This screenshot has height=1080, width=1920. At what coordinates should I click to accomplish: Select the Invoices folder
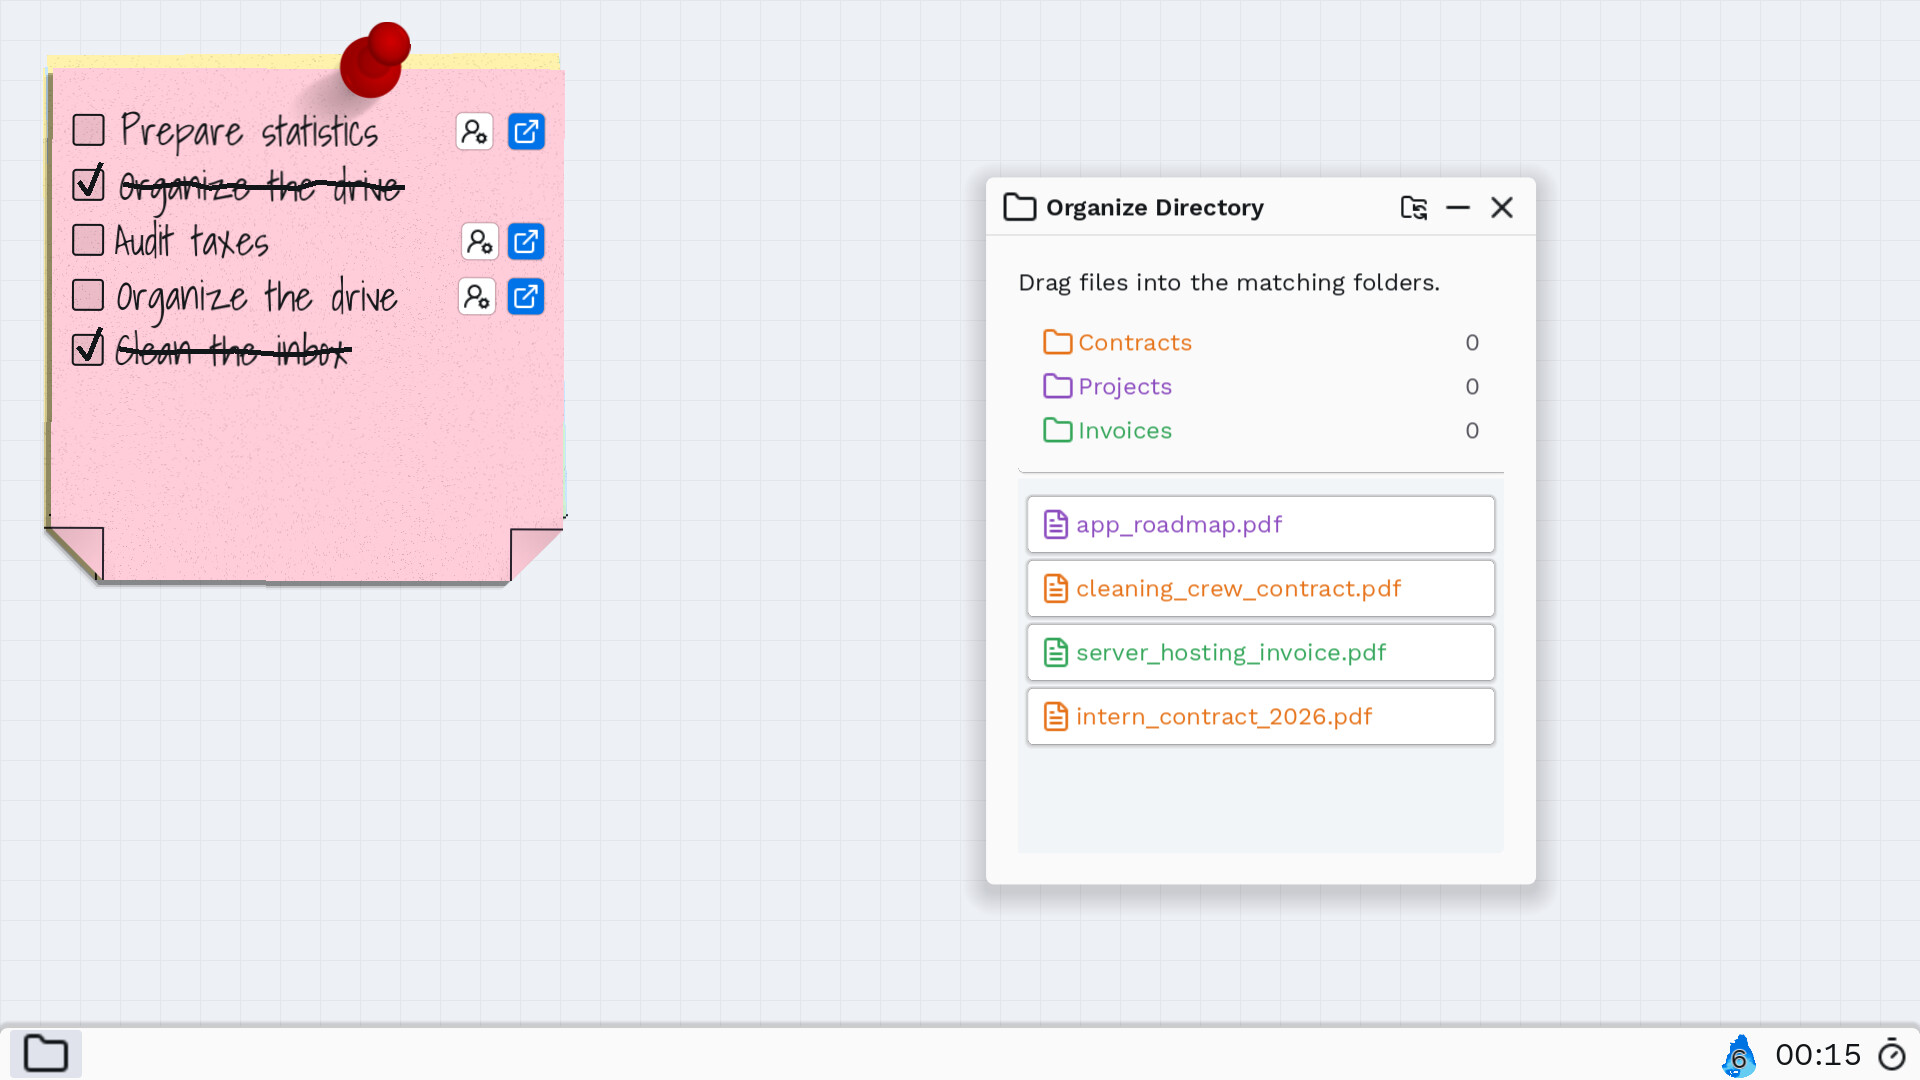1260,430
